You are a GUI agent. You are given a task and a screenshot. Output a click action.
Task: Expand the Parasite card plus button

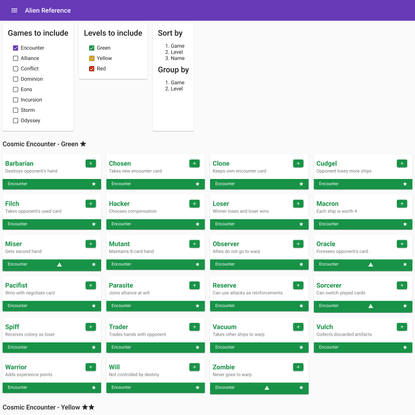pos(194,285)
